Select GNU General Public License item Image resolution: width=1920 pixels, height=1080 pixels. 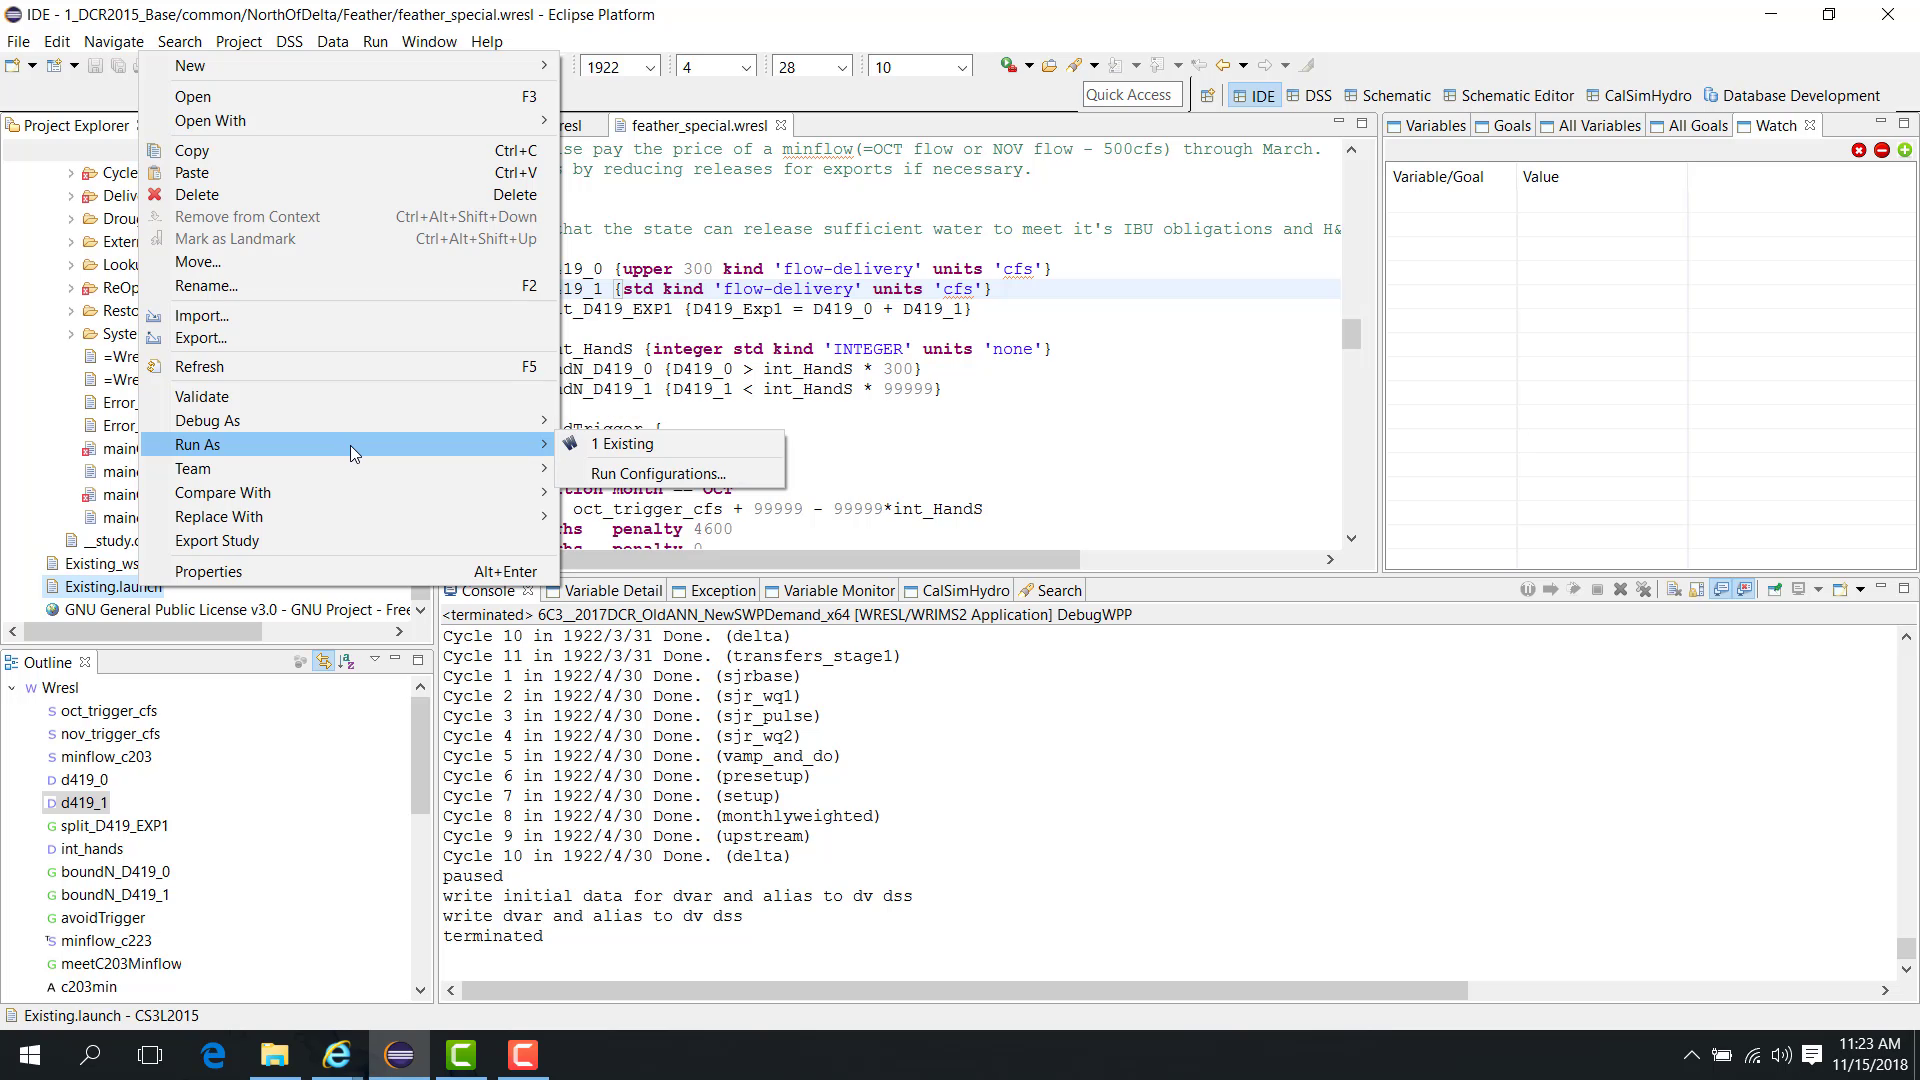click(228, 610)
